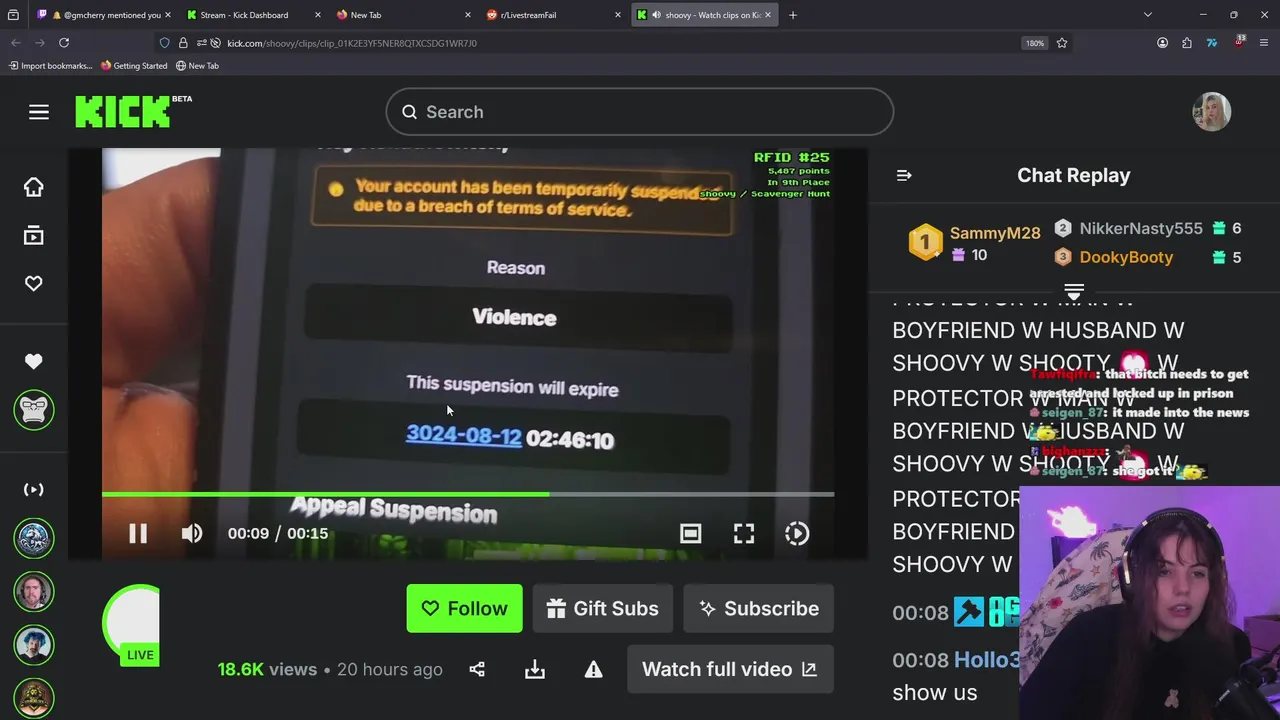Click the KICK beta logo
The height and width of the screenshot is (720, 1280).
tap(133, 111)
